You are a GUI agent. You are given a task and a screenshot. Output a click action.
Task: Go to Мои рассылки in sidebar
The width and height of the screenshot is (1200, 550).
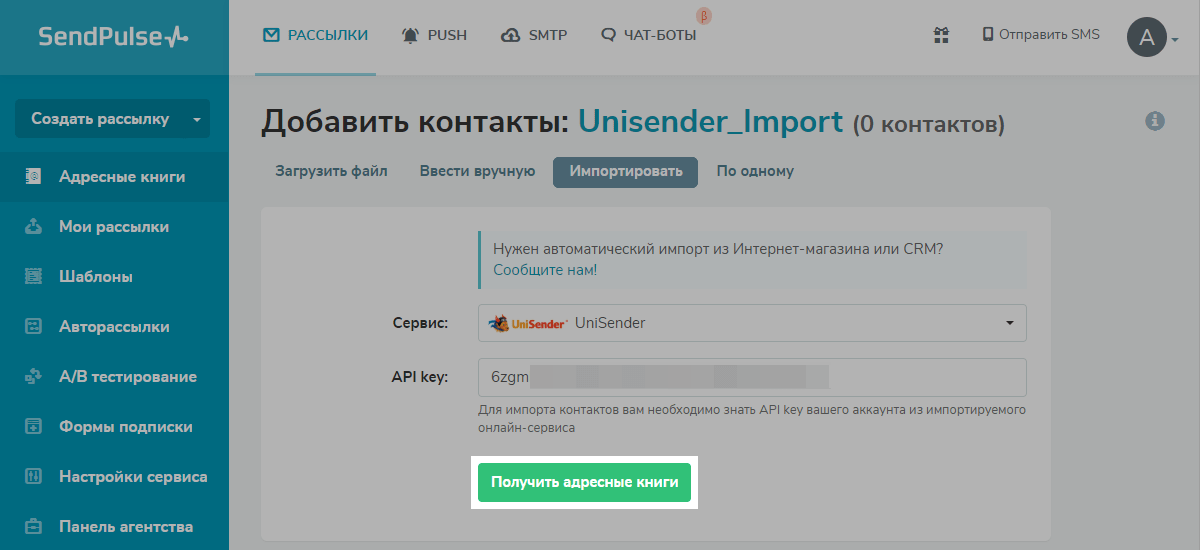[x=114, y=227]
